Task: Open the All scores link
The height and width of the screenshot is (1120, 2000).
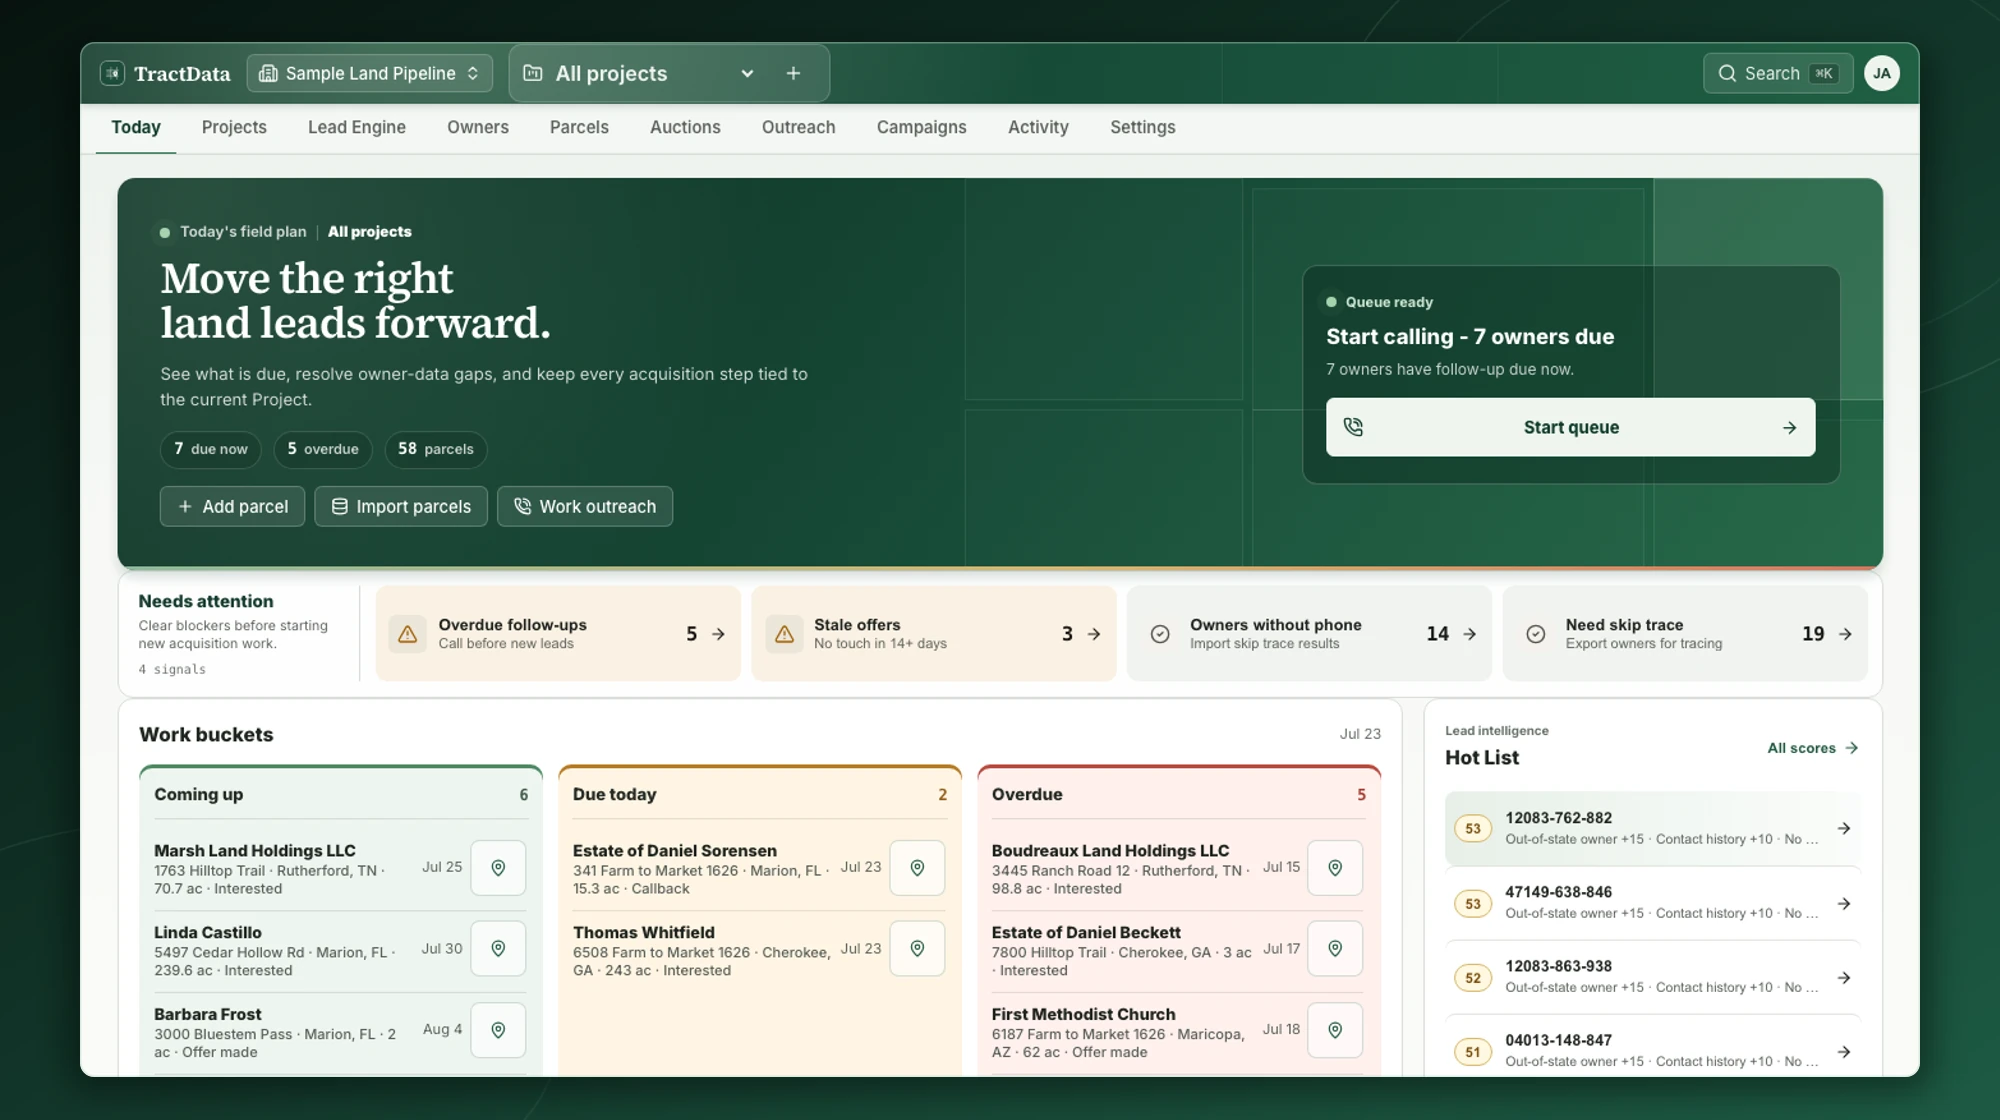Action: 1812,748
